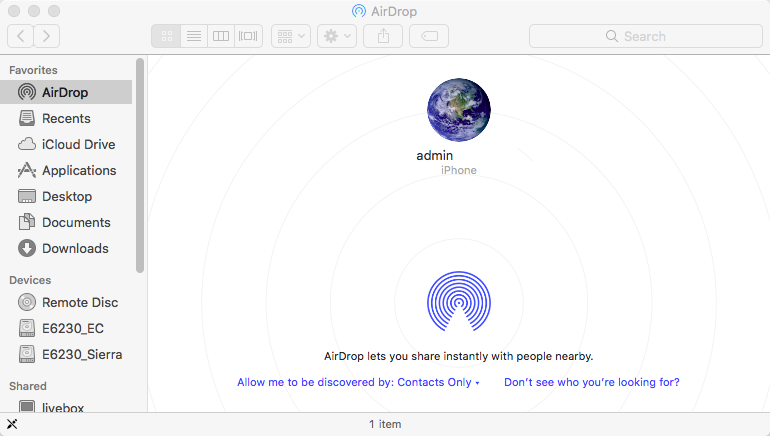Click the Share toolbar button
Viewport: 770px width, 436px height.
click(x=383, y=36)
